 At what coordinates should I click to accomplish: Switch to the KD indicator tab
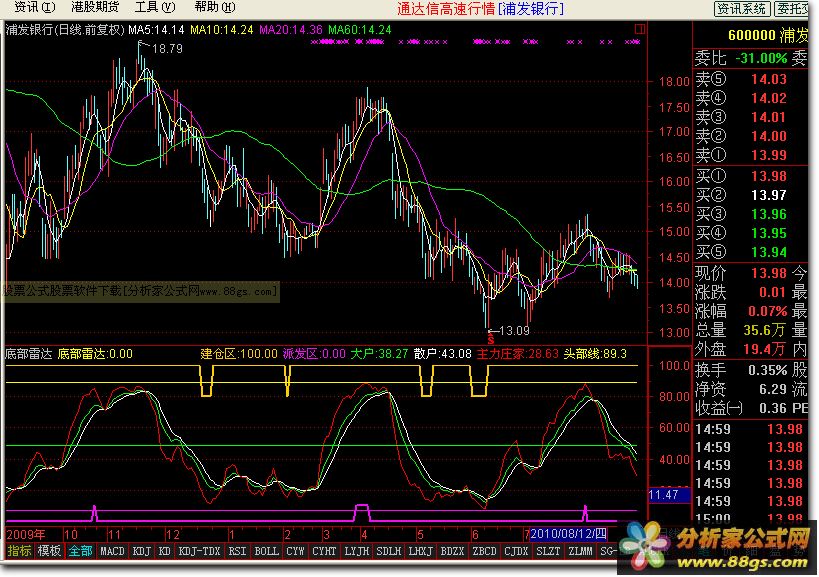point(165,550)
